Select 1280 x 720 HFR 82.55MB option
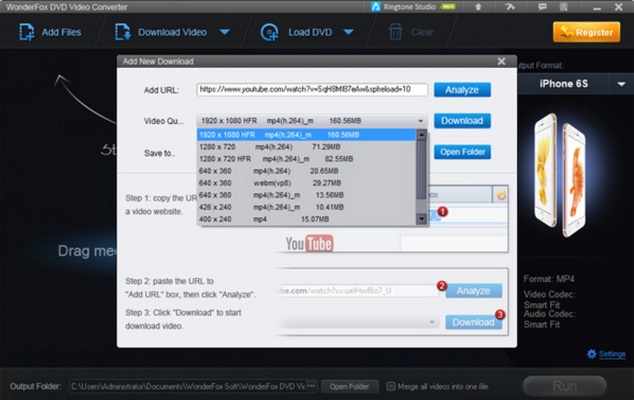Screen dimensions: 634x400 pyautogui.click(x=306, y=159)
